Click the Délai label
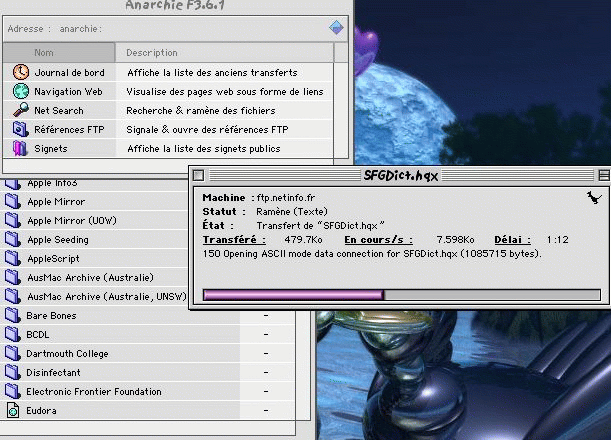This screenshot has height=440, width=611. point(512,240)
